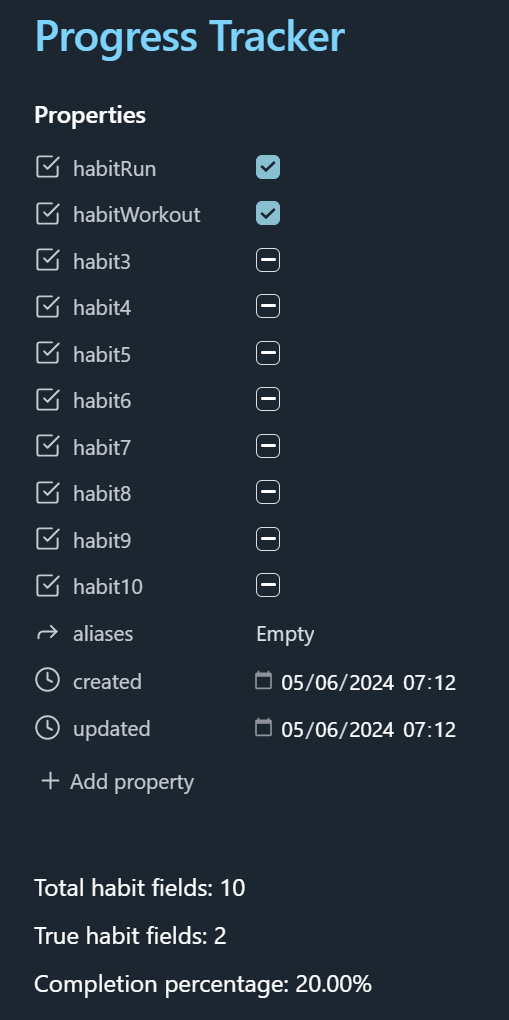Click the clock icon beside updated

tap(48, 727)
